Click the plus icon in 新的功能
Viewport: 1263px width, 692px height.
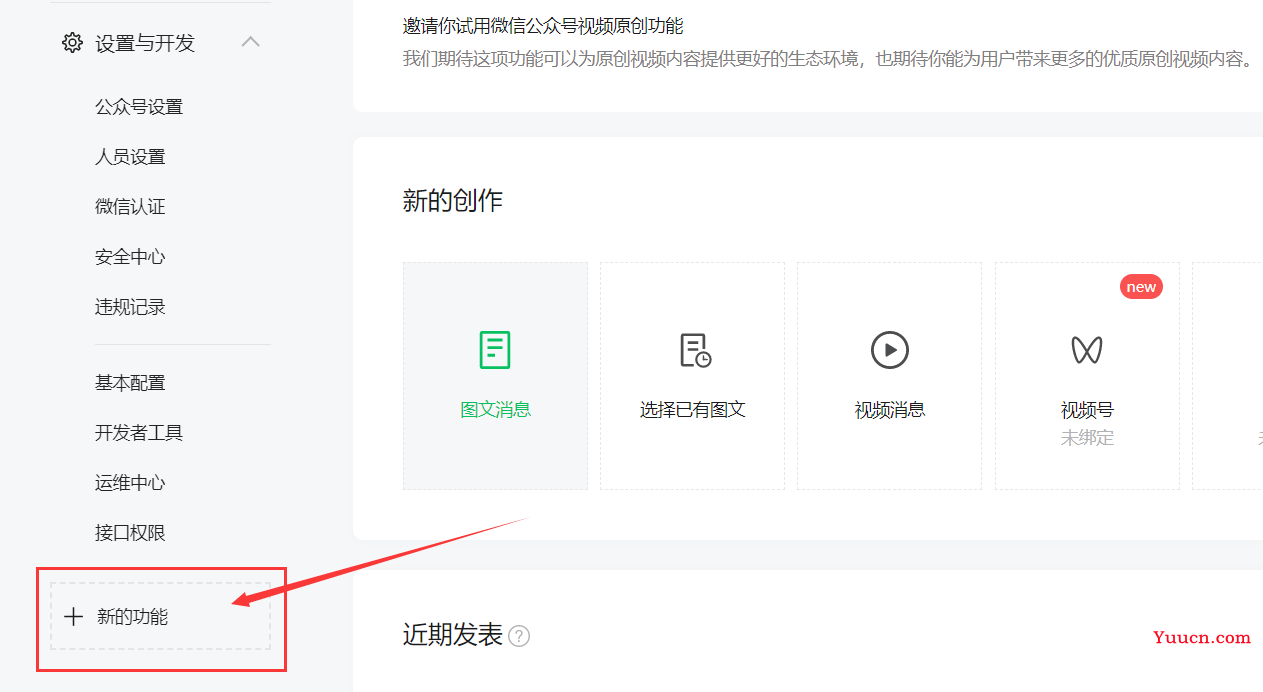point(73,617)
